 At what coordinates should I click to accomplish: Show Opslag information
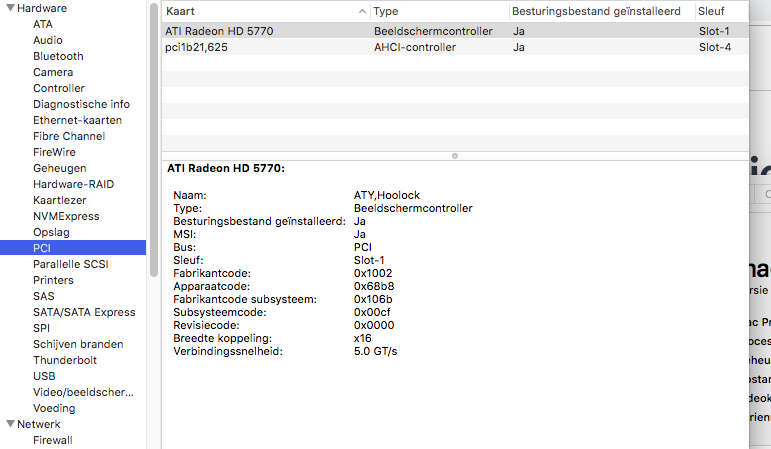(51, 232)
